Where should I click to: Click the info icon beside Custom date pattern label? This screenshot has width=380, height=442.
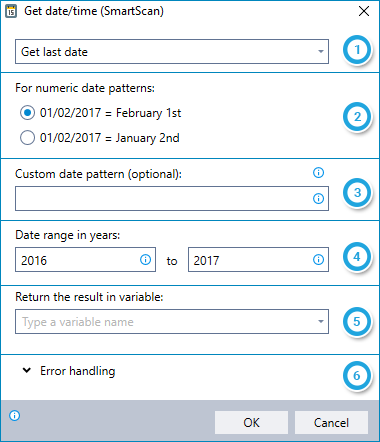click(318, 173)
